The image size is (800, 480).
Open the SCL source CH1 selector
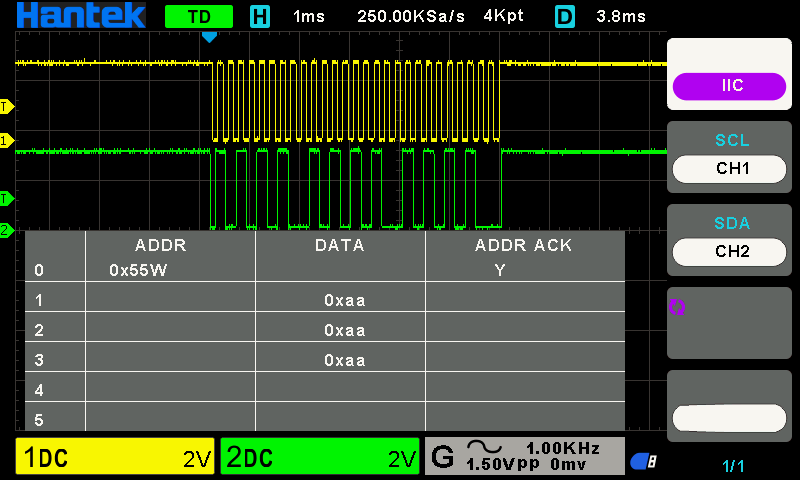(x=729, y=169)
